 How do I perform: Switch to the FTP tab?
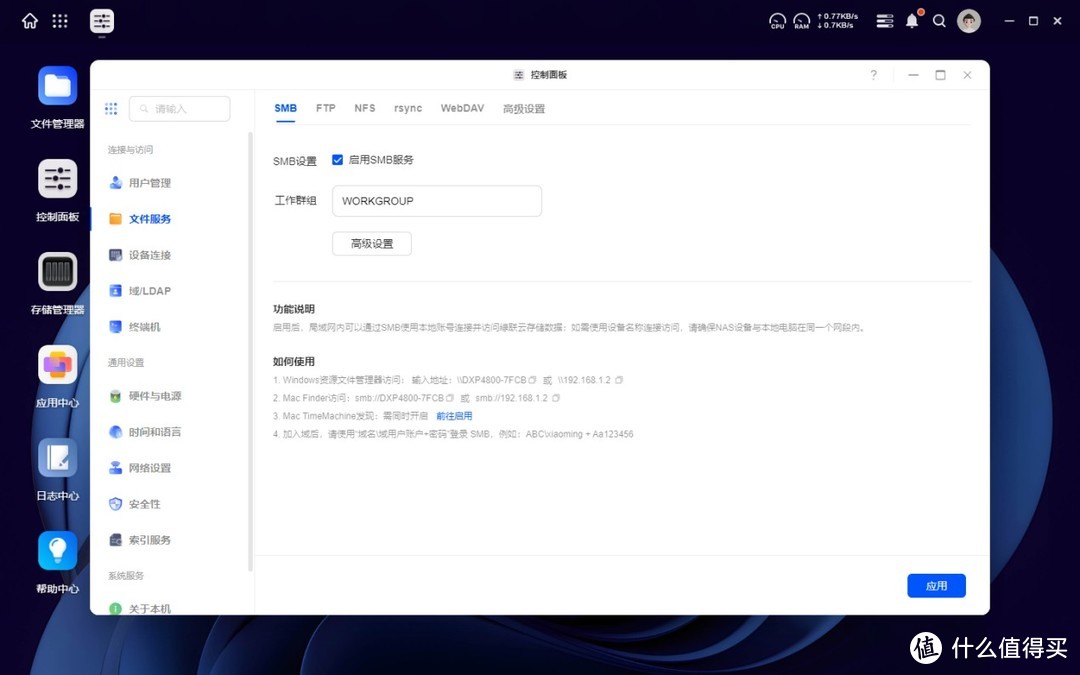pos(325,107)
